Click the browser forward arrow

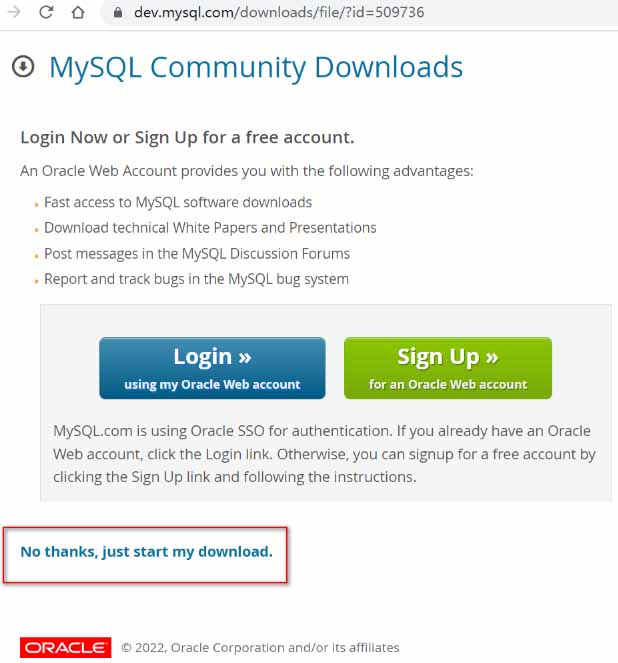coord(14,13)
